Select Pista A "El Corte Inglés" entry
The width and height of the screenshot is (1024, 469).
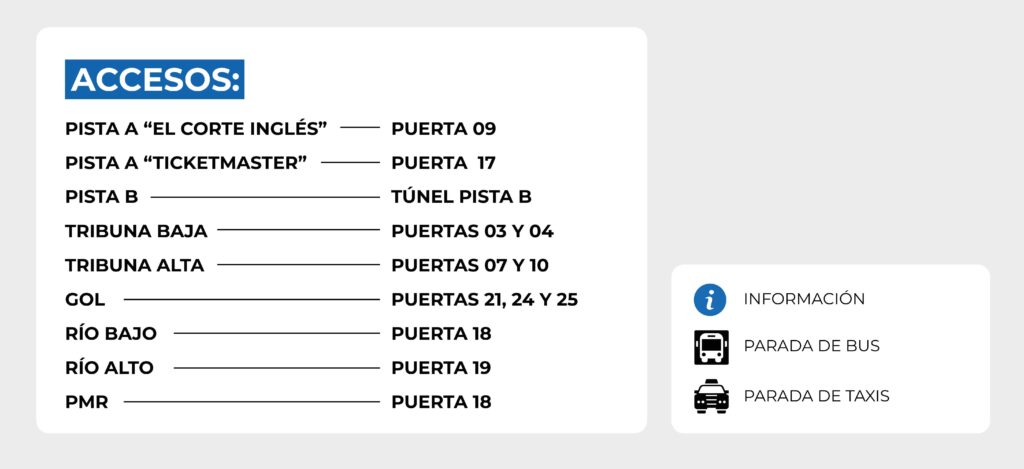tap(196, 129)
